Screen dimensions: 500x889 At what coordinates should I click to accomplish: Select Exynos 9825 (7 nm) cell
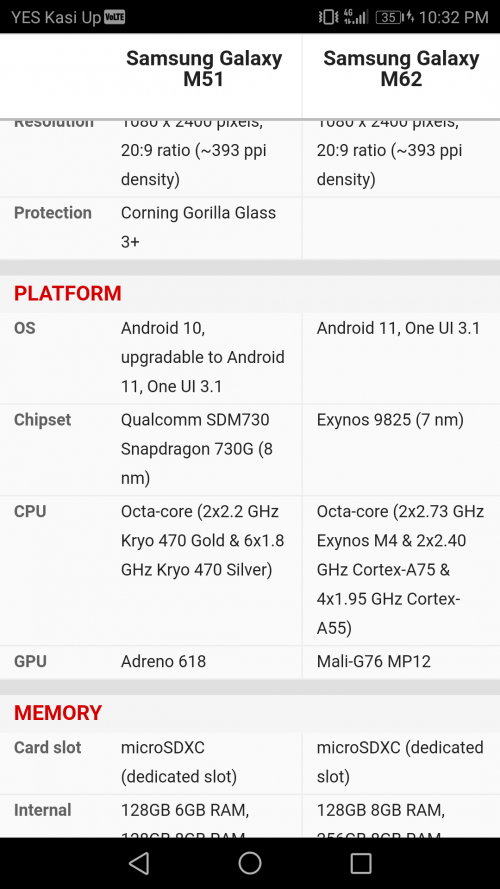point(390,420)
